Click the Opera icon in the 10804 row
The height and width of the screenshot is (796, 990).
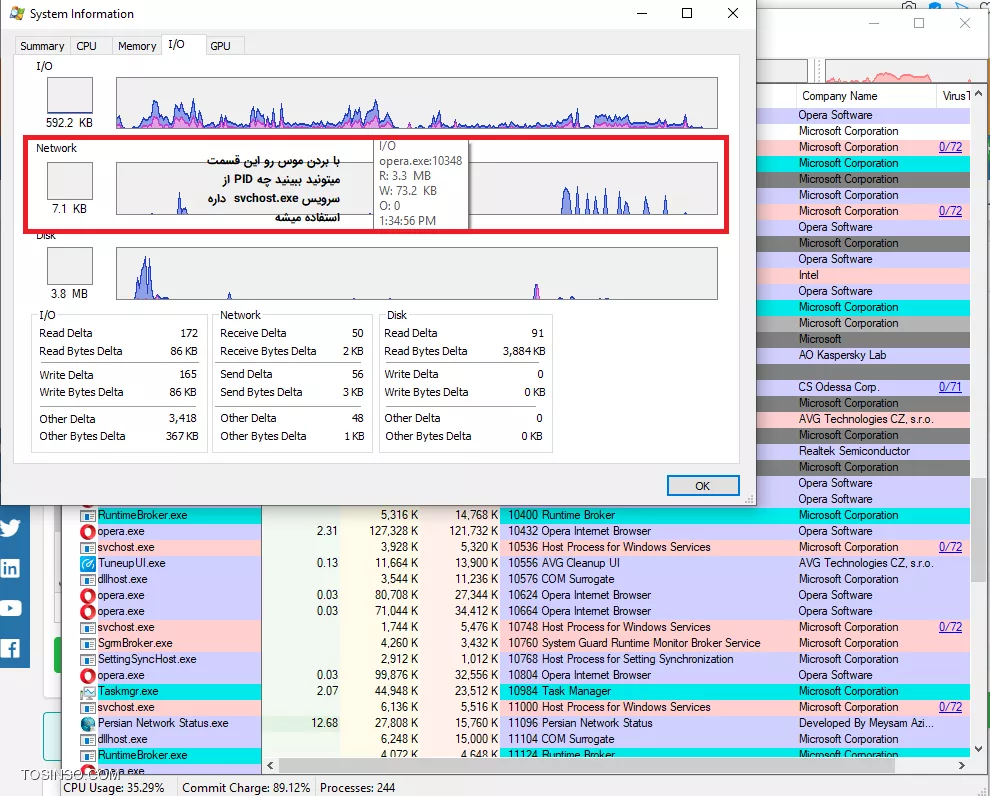(x=88, y=675)
